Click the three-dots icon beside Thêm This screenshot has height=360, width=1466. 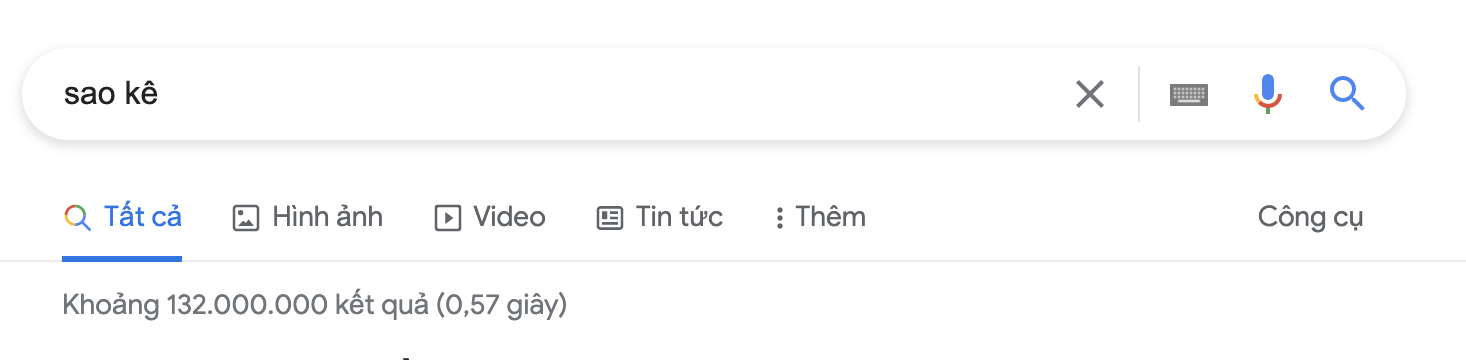coord(779,218)
